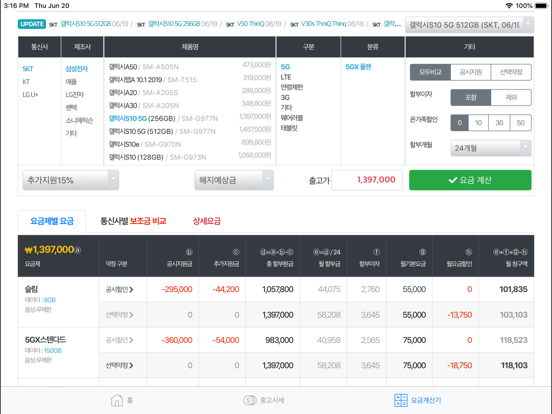Select 웨어러블 type
The width and height of the screenshot is (552, 414).
[292, 118]
